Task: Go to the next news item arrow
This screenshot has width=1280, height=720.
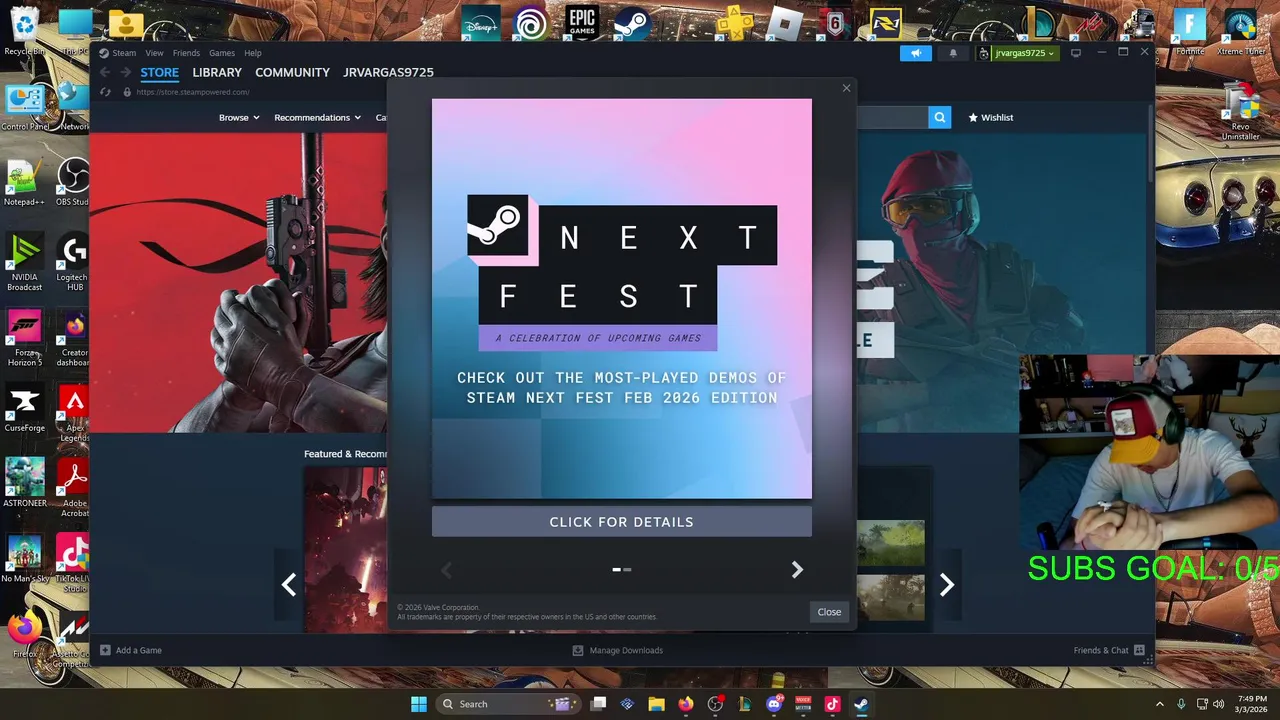Action: (x=797, y=569)
